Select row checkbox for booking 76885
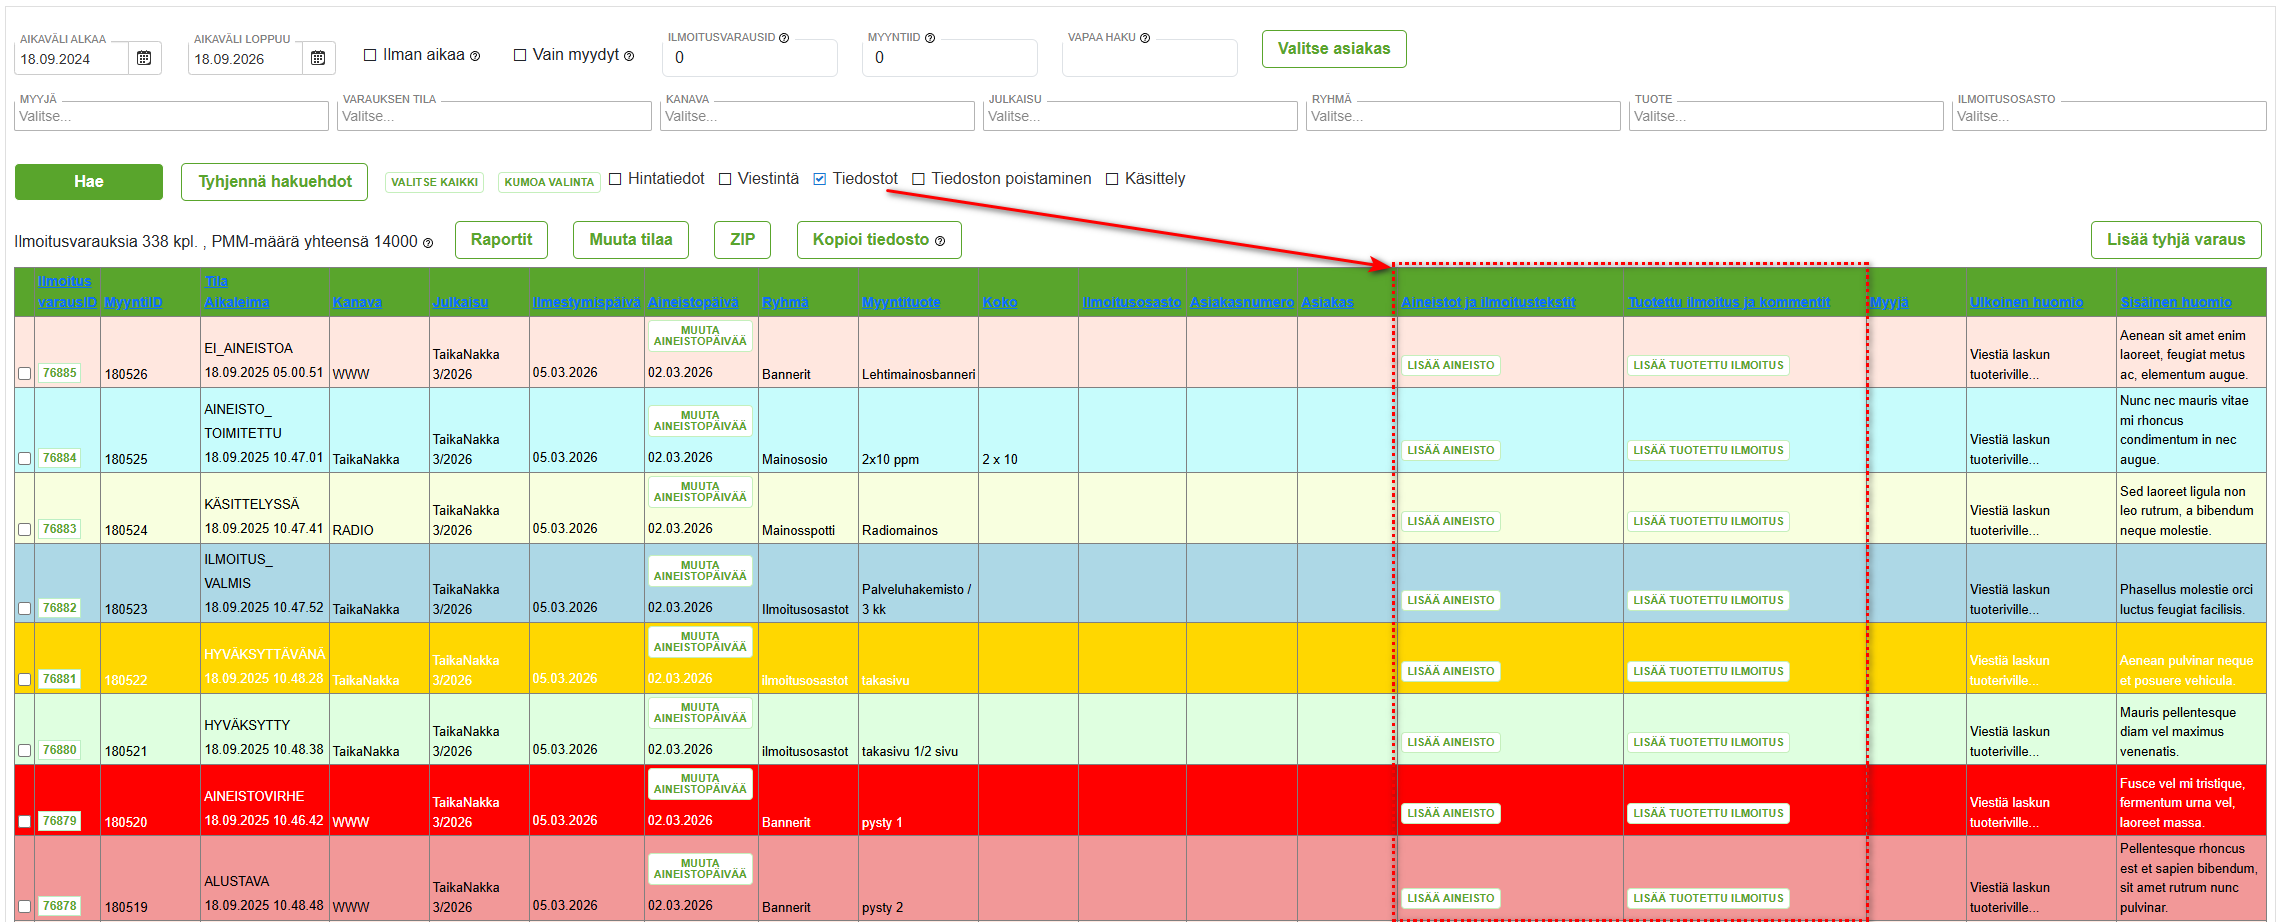The image size is (2278, 922). tap(24, 374)
